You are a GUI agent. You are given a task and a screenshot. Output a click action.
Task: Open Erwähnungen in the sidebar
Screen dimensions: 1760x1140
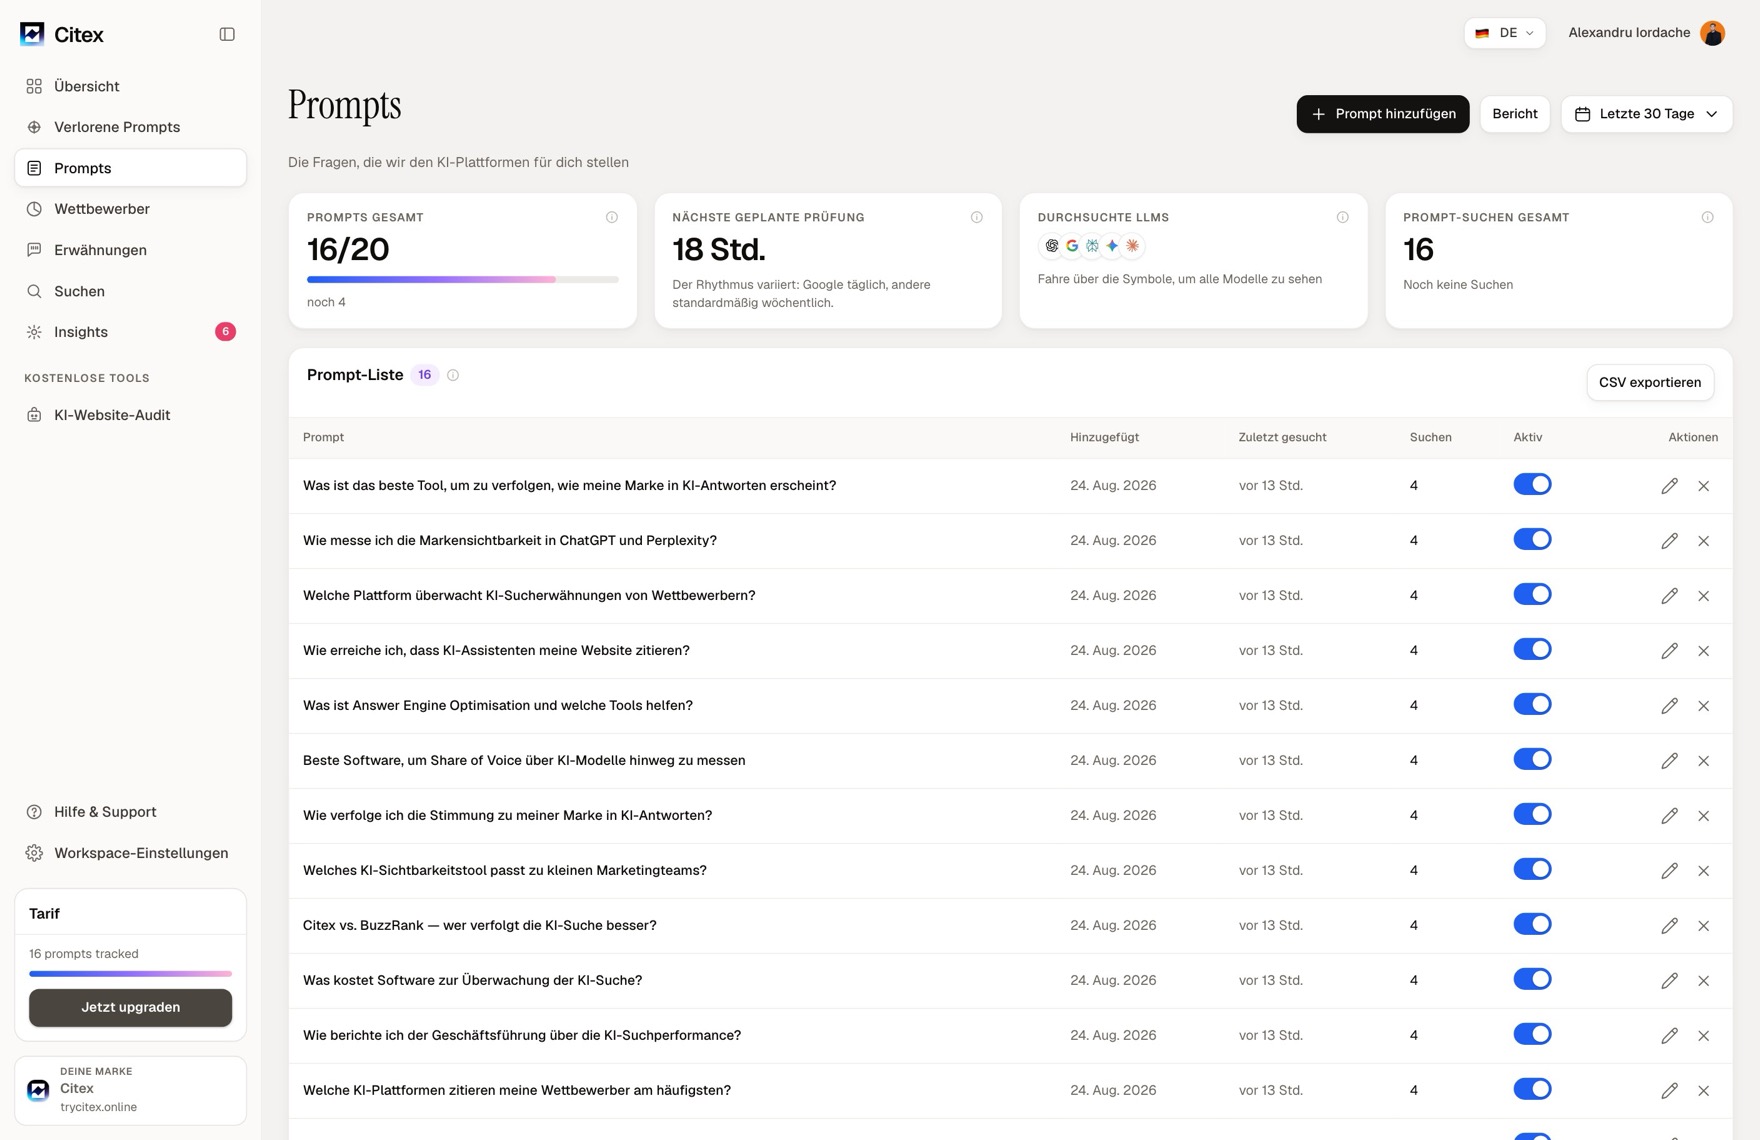coord(130,250)
